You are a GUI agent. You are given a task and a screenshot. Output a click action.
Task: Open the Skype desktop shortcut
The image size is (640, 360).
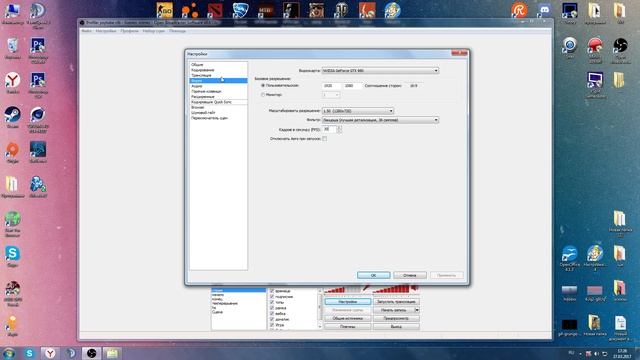13,254
